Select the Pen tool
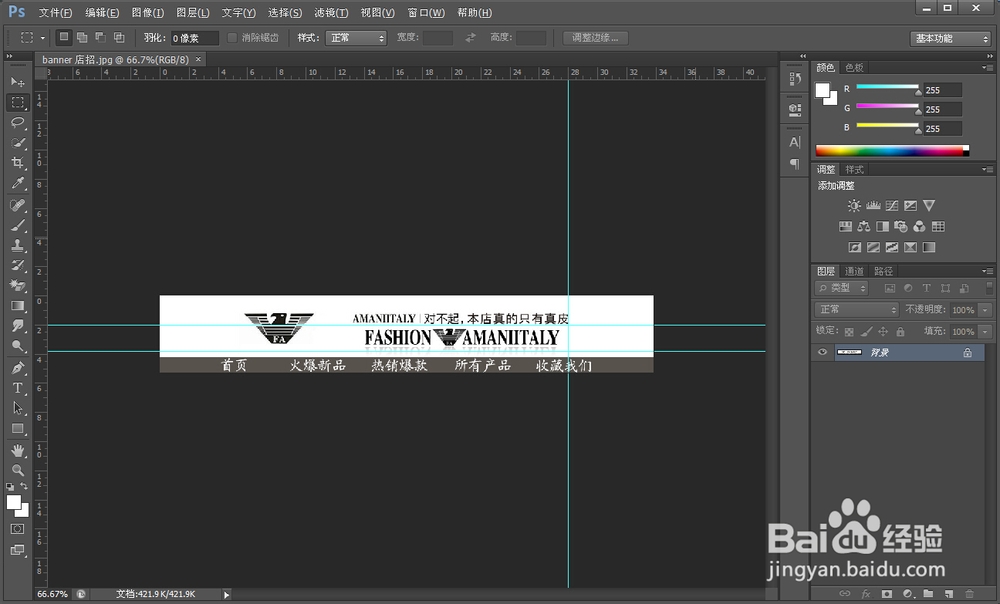 tap(17, 368)
